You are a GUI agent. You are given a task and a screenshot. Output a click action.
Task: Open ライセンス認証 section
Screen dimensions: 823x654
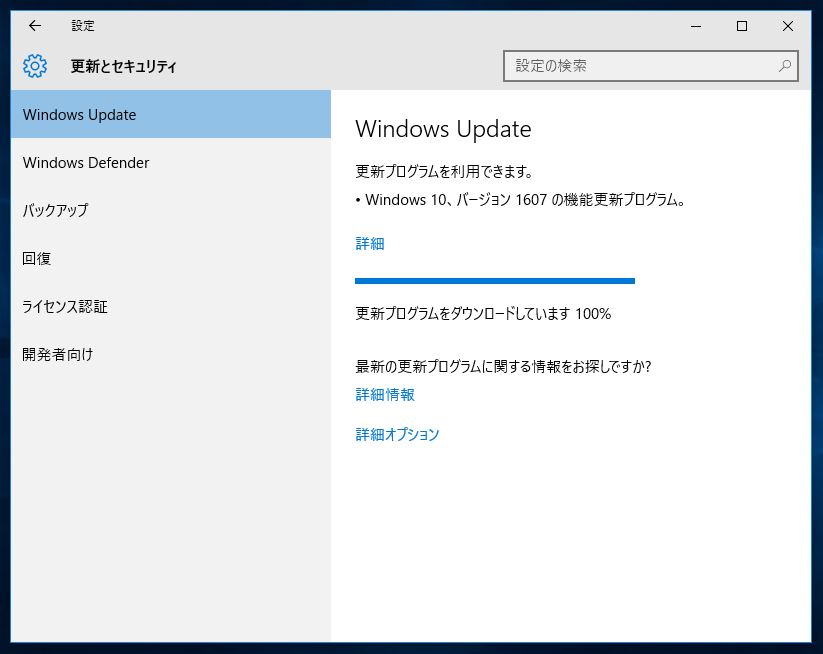171,307
